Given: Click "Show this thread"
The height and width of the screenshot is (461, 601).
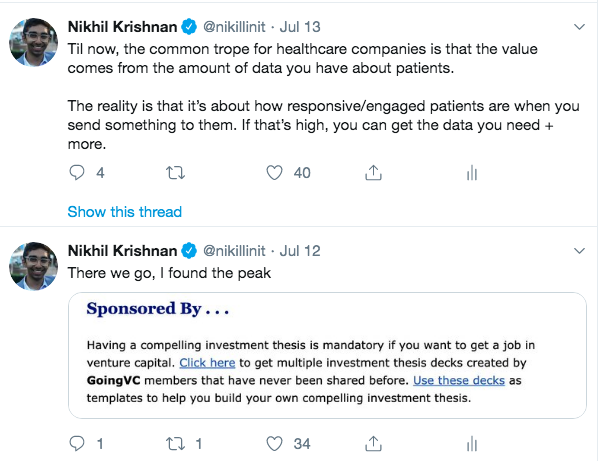Looking at the screenshot, I should coord(125,212).
